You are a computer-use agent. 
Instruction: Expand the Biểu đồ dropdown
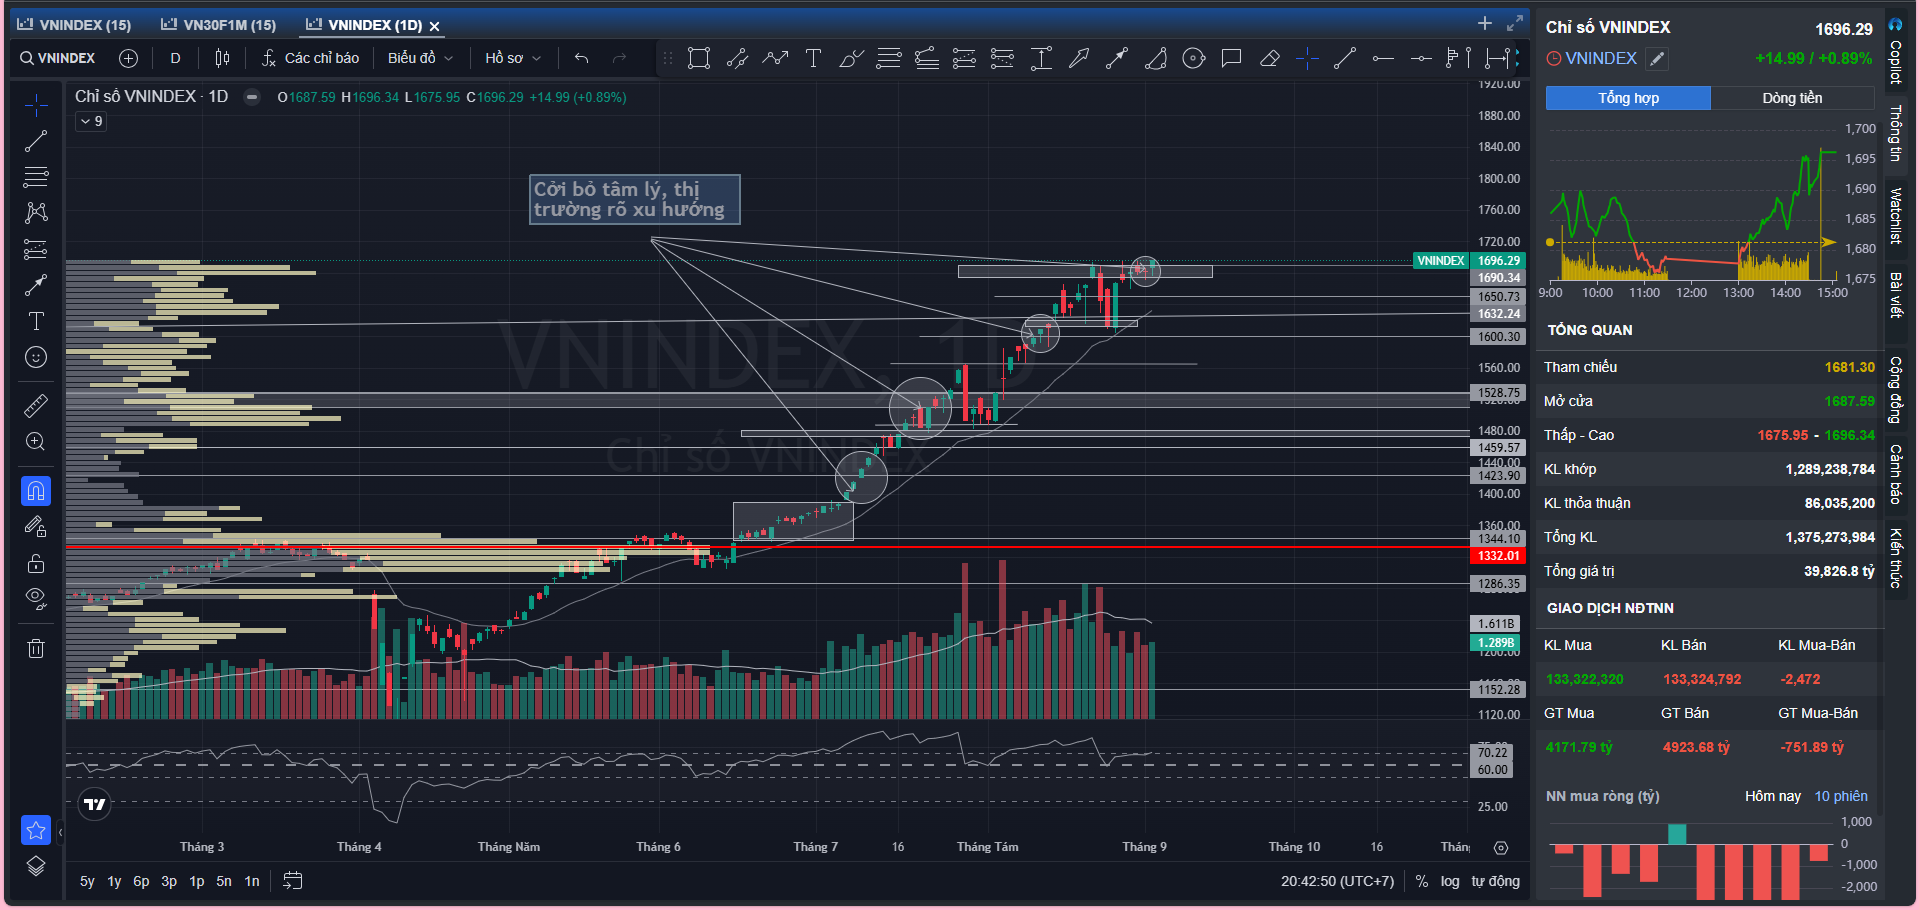420,58
